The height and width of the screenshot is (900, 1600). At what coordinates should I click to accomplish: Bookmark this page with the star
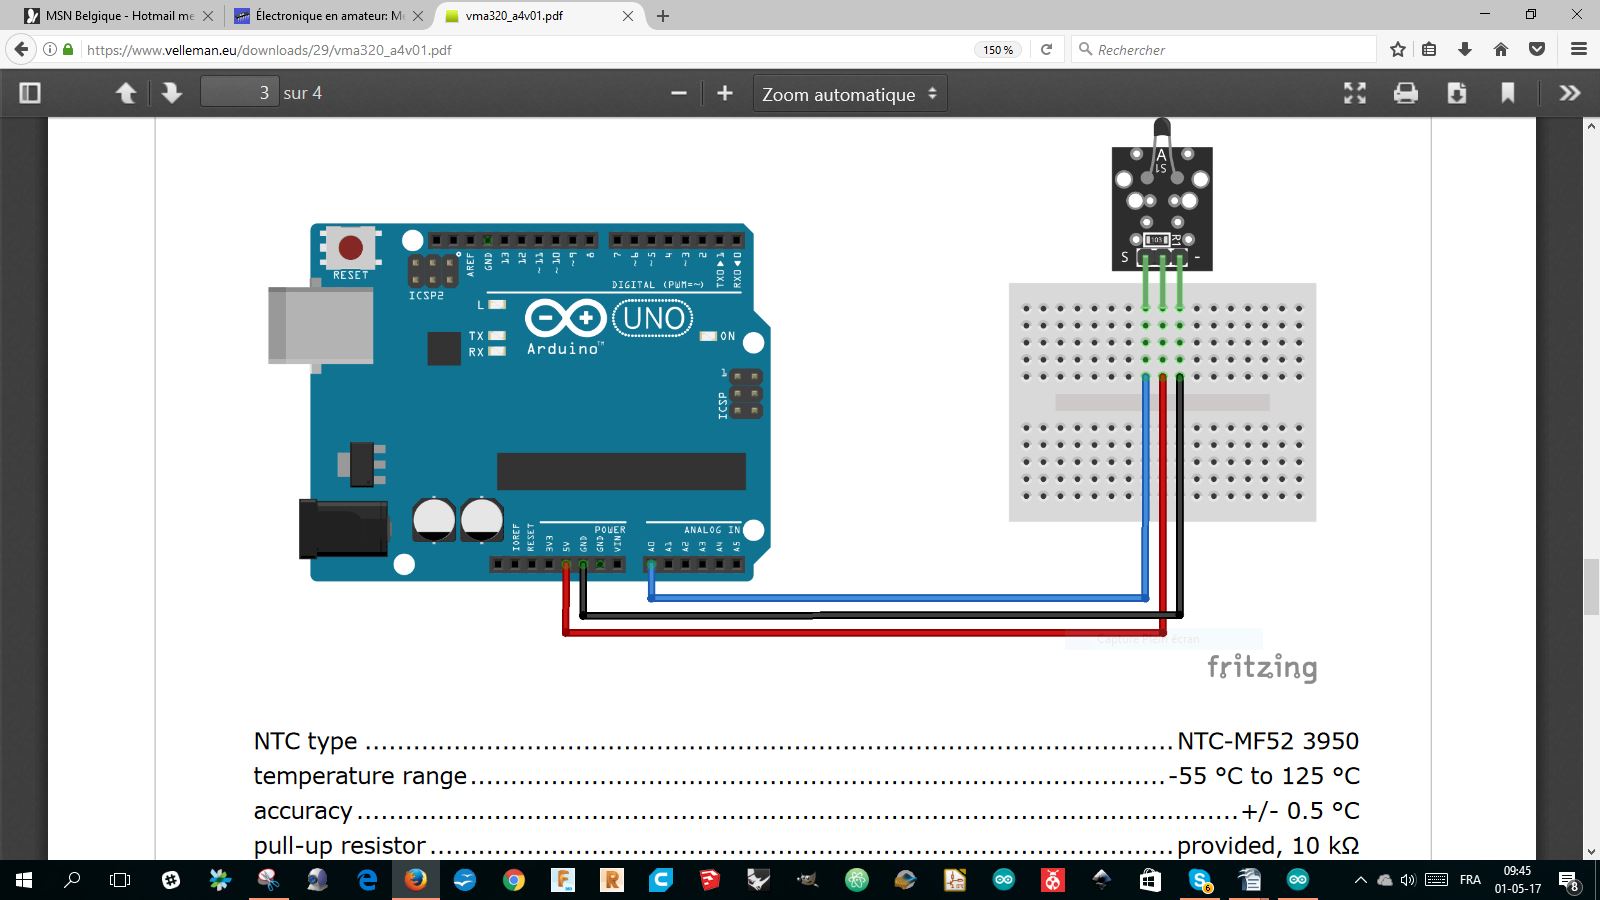point(1398,49)
